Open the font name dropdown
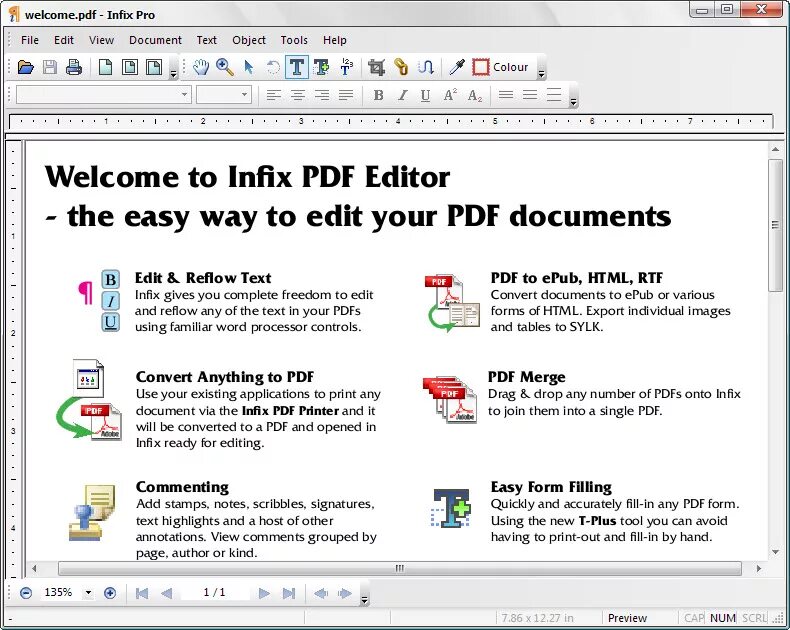 click(x=184, y=95)
